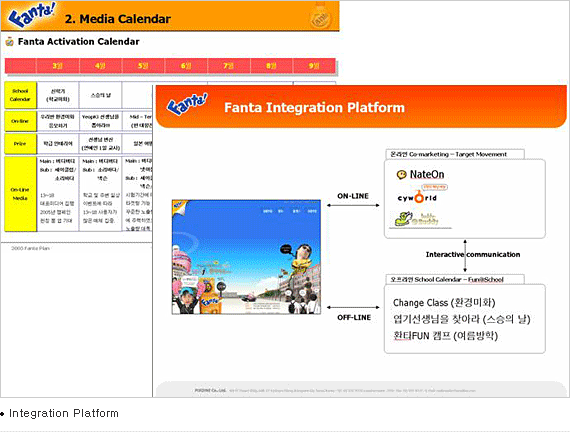This screenshot has height=443, width=570.
Task: Select the 8월 month header
Action: click(x=271, y=66)
